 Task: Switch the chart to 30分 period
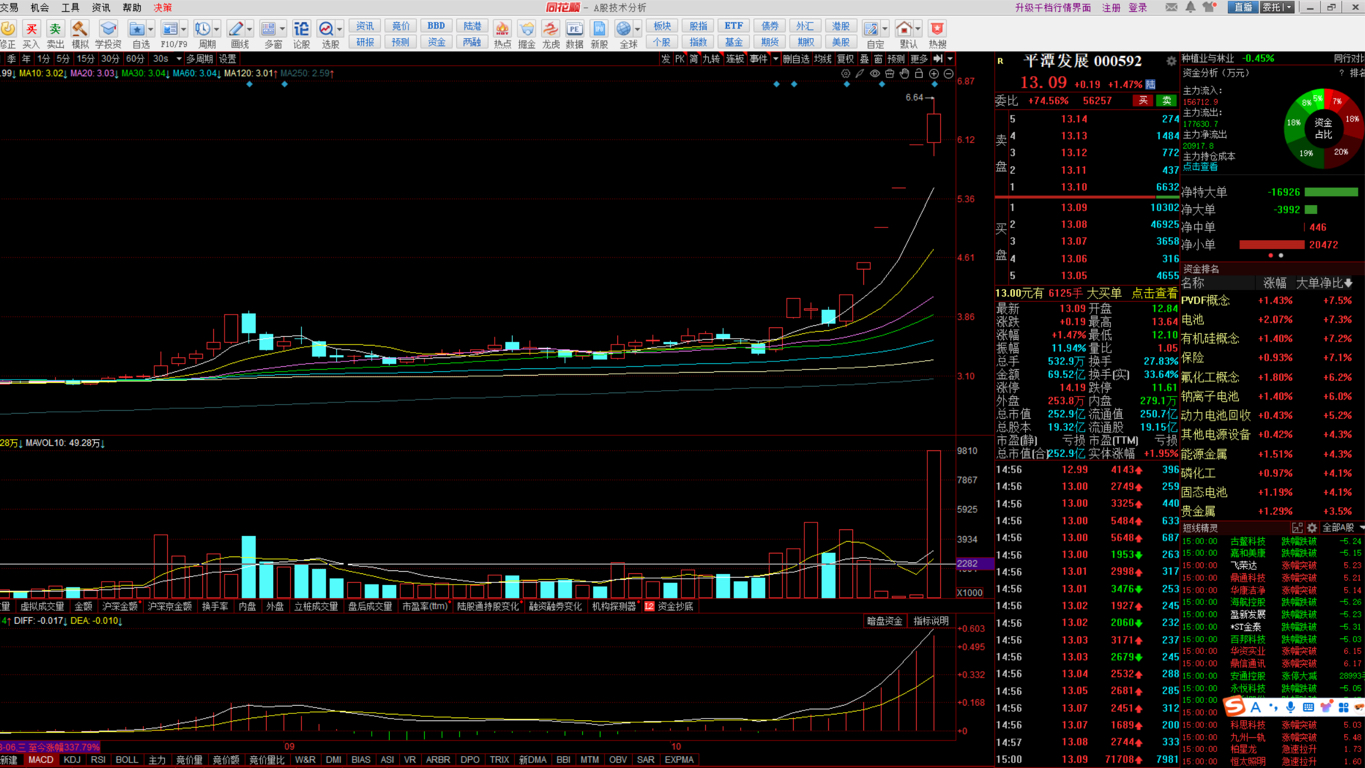click(x=110, y=60)
